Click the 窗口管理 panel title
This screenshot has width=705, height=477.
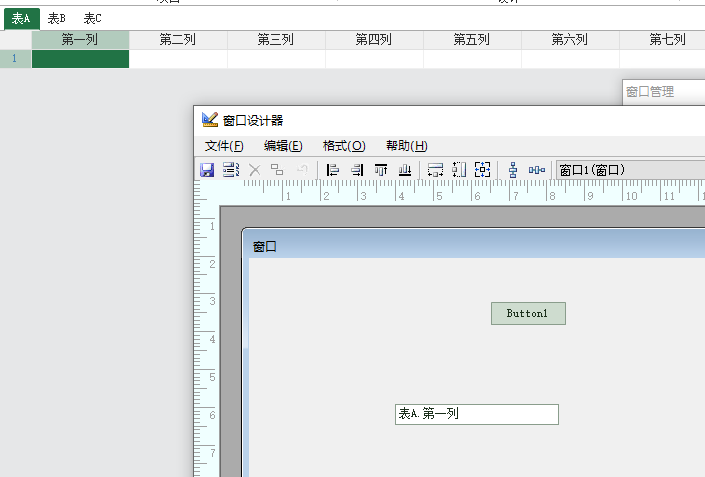click(x=650, y=92)
